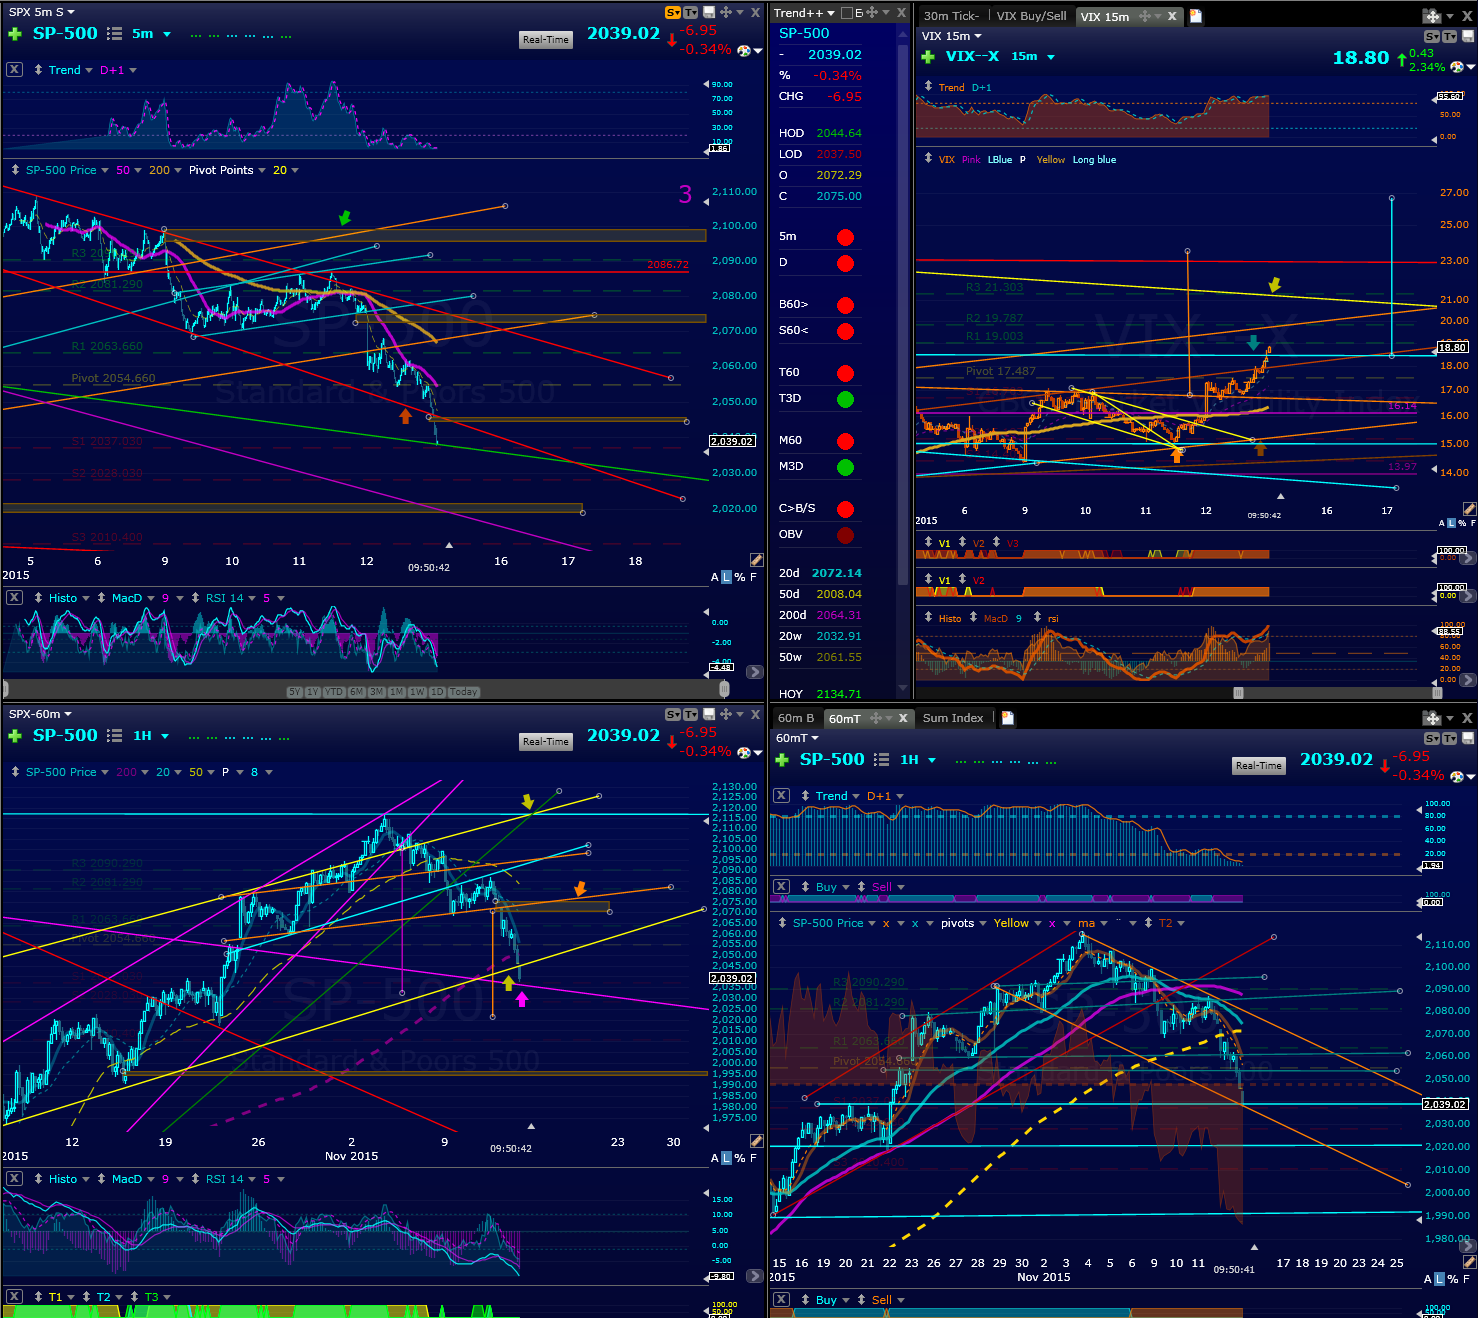Toggle F option in SPX-60m chart
The width and height of the screenshot is (1478, 1318).
click(753, 1158)
